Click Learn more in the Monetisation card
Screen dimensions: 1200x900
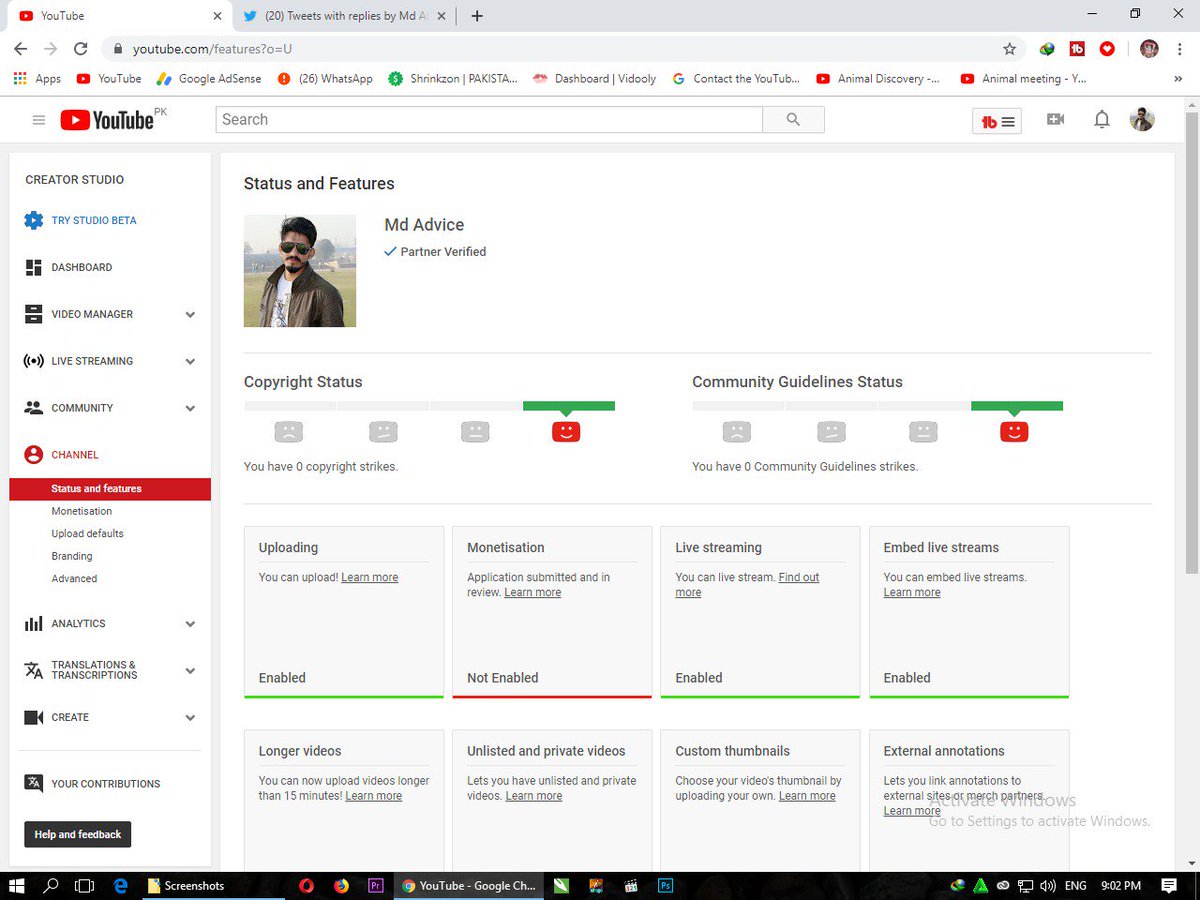(x=533, y=592)
